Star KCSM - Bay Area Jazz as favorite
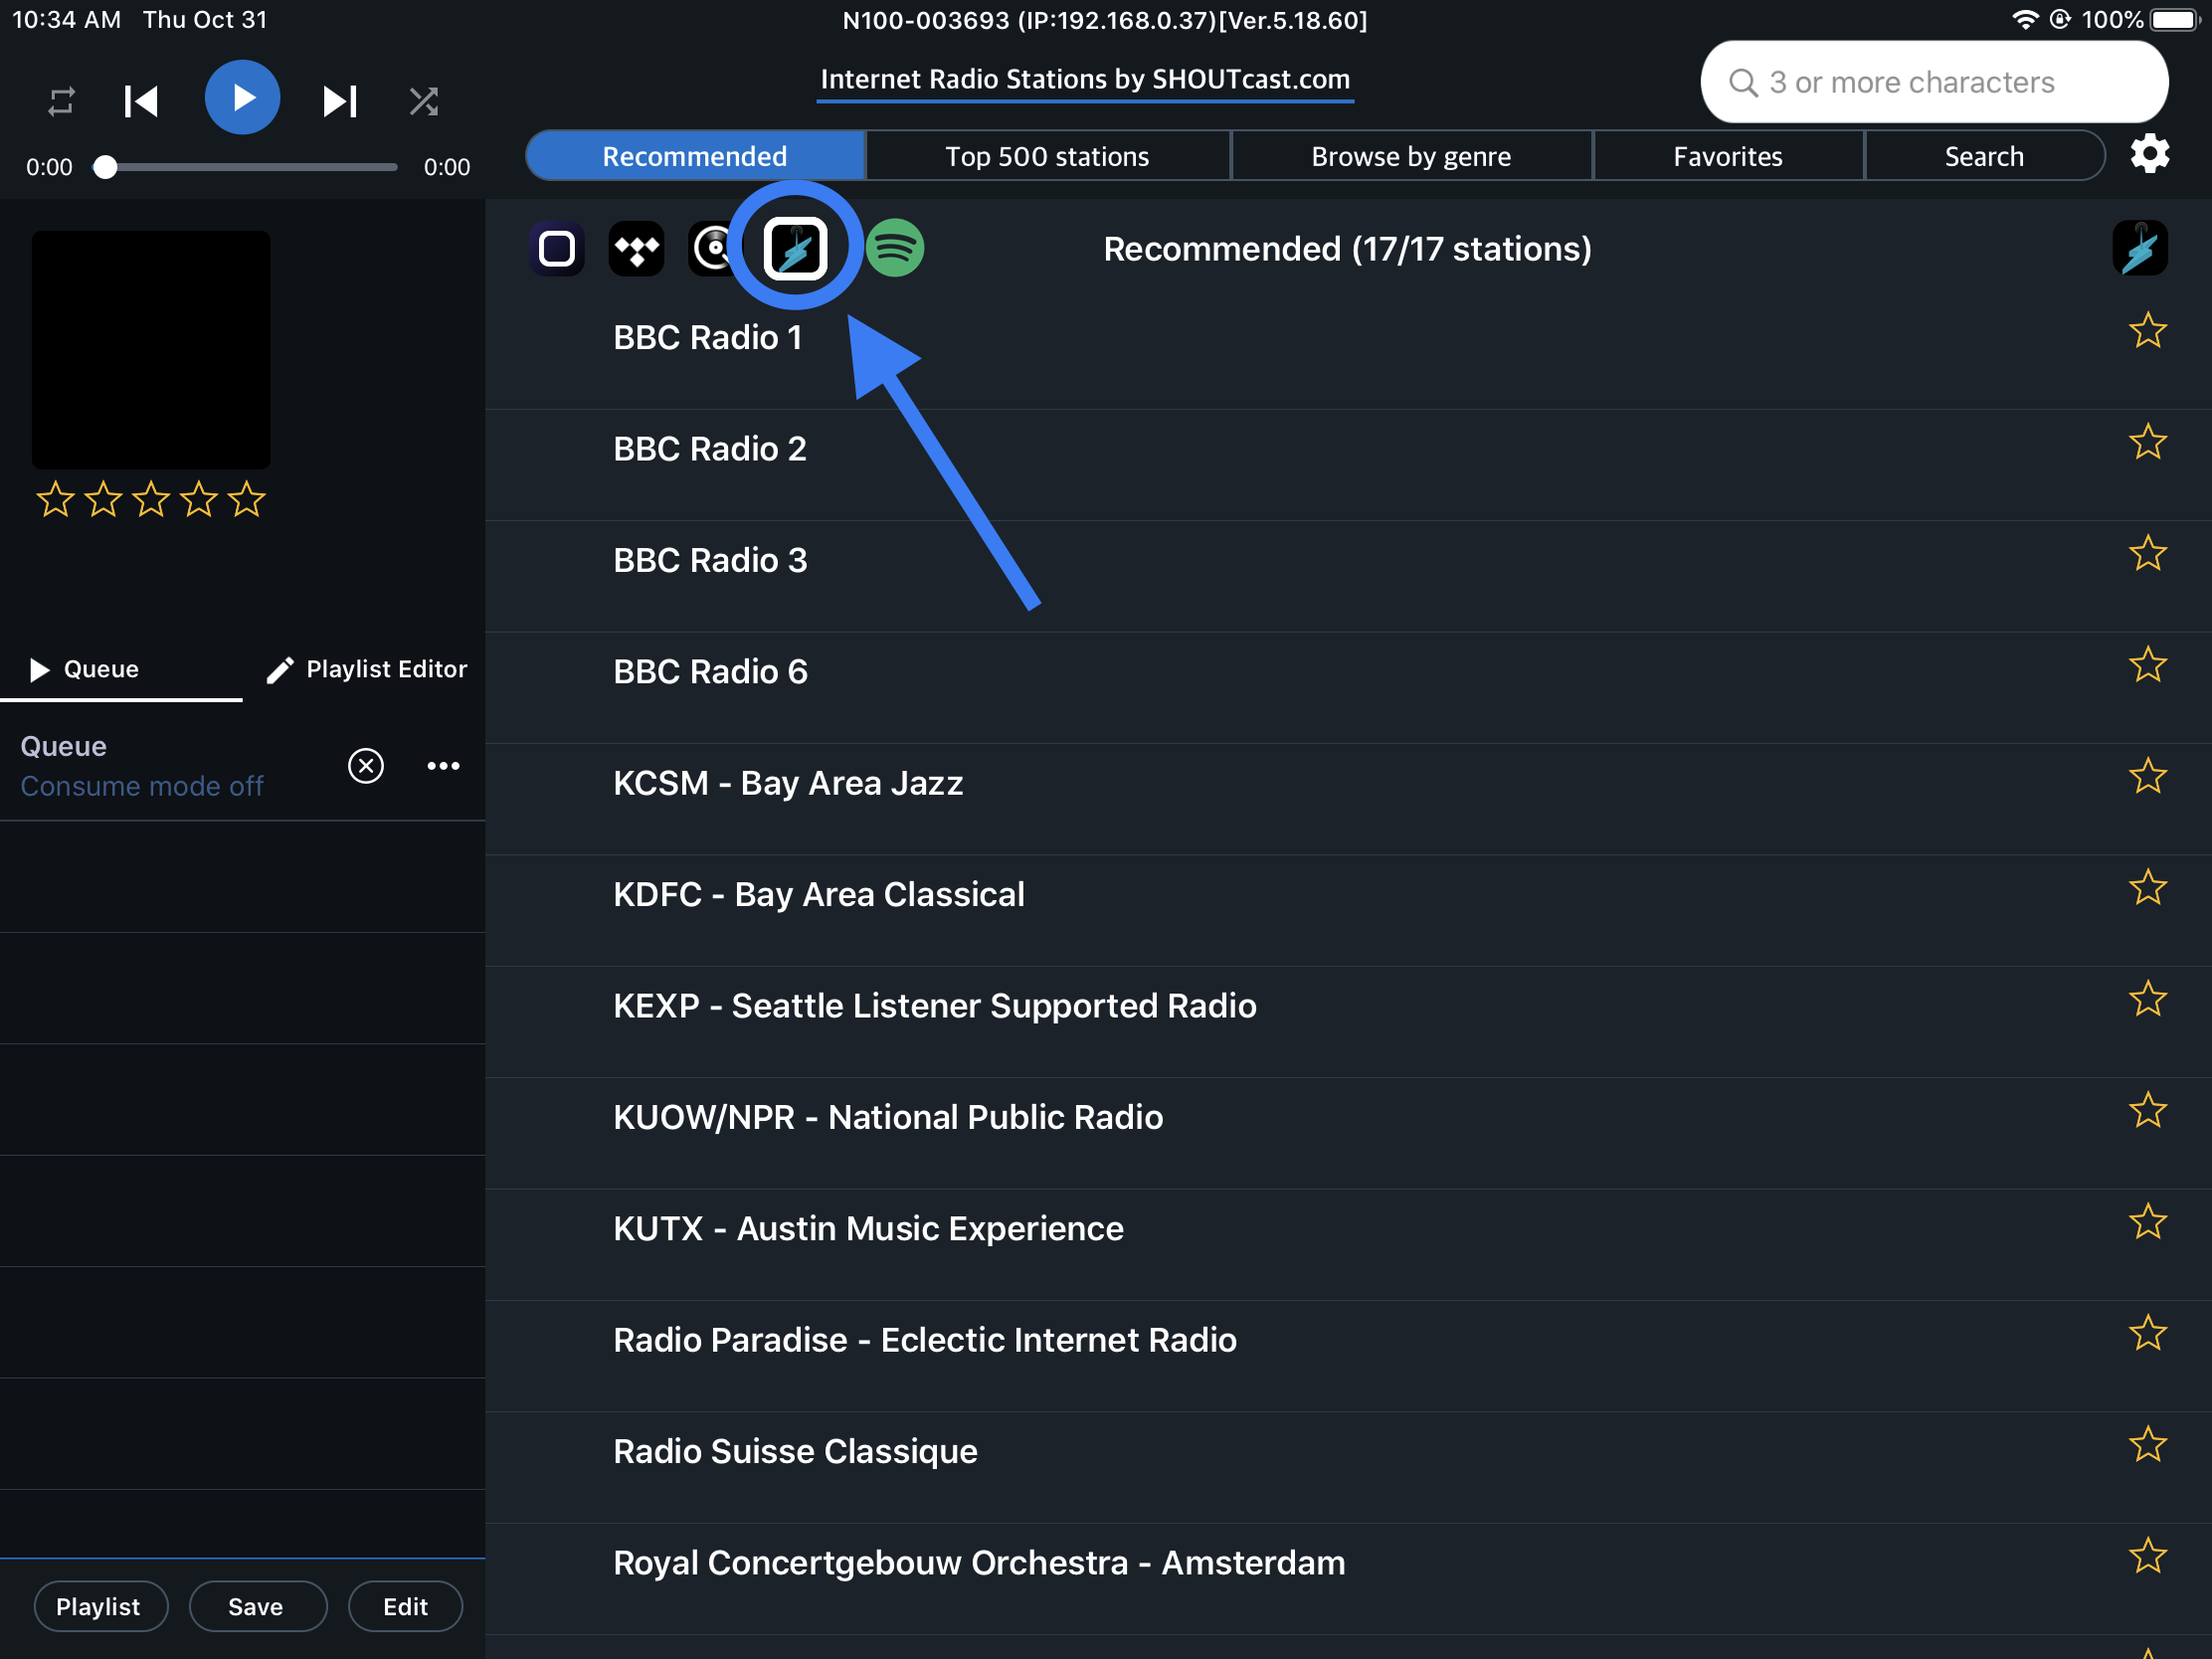 pos(2147,776)
